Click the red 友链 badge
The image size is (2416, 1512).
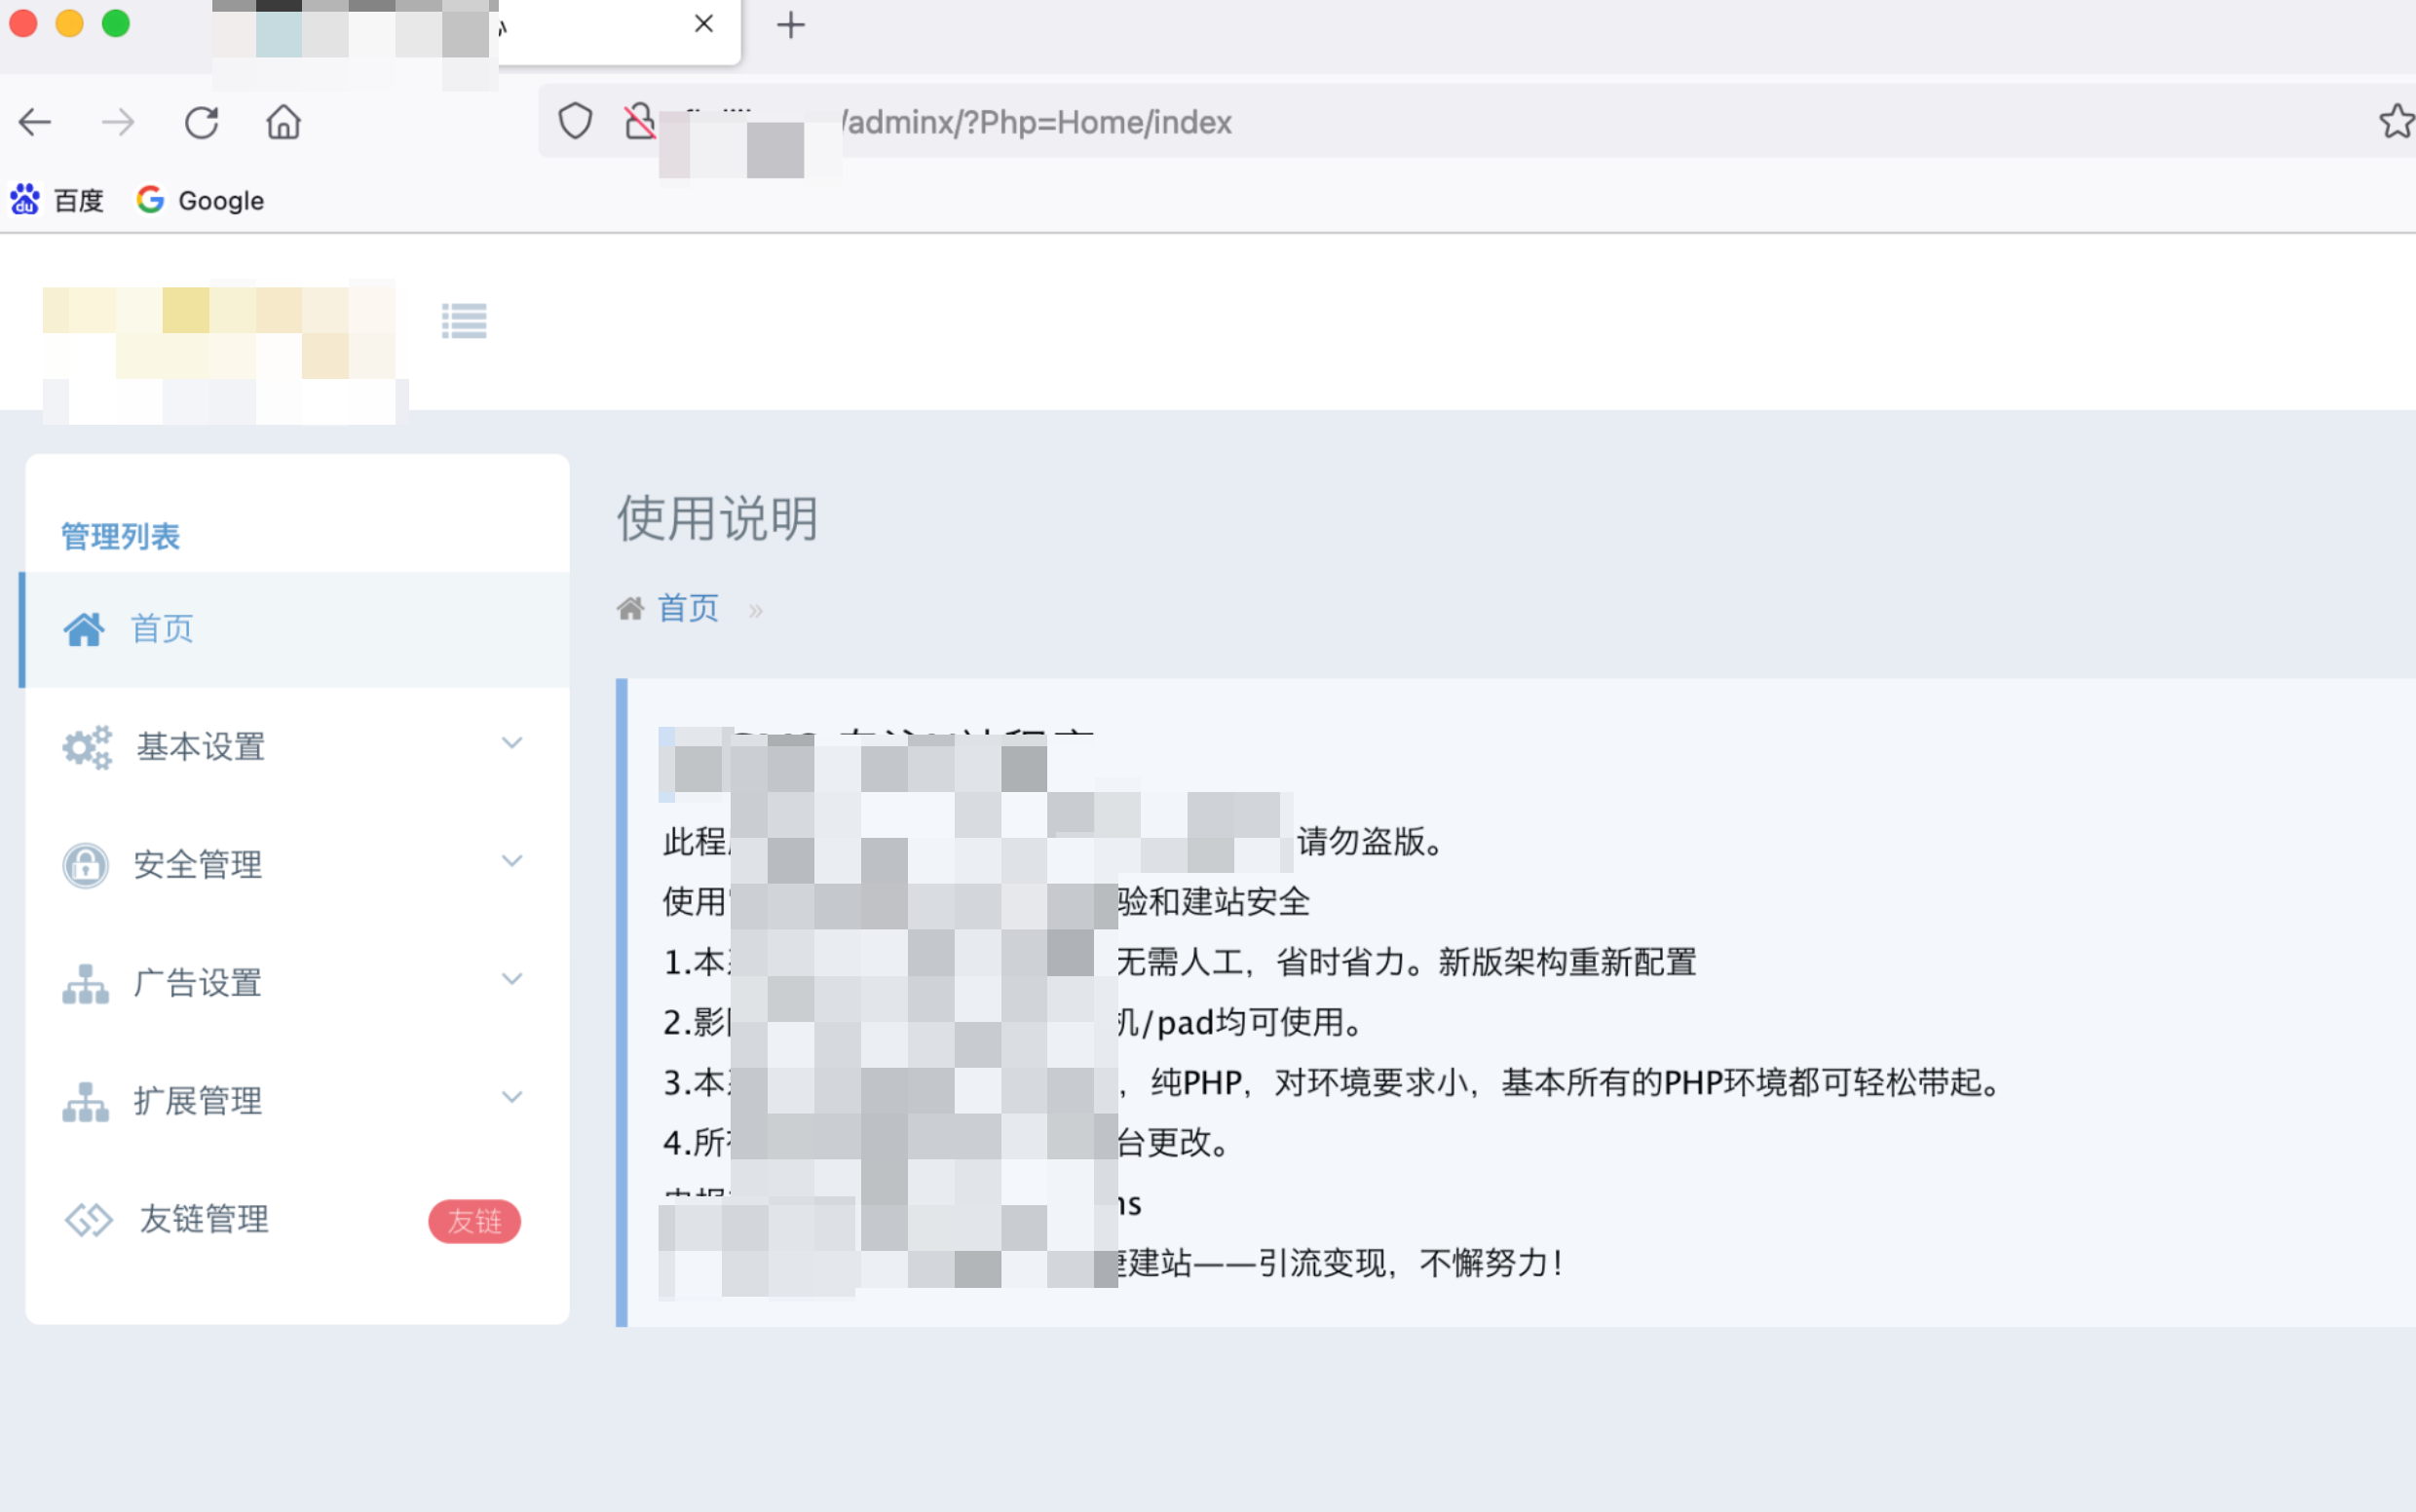click(474, 1221)
